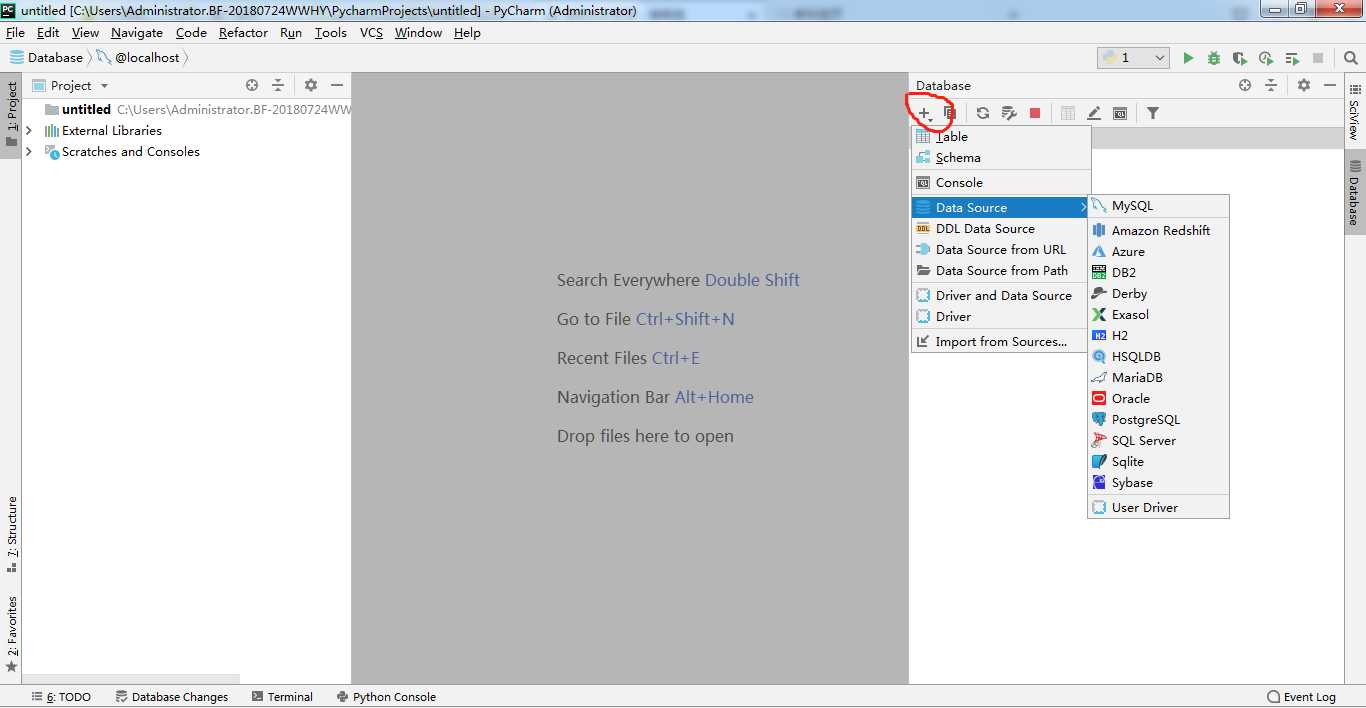Click the Search Everywhere magnifier icon
The height and width of the screenshot is (708, 1366).
point(1349,58)
